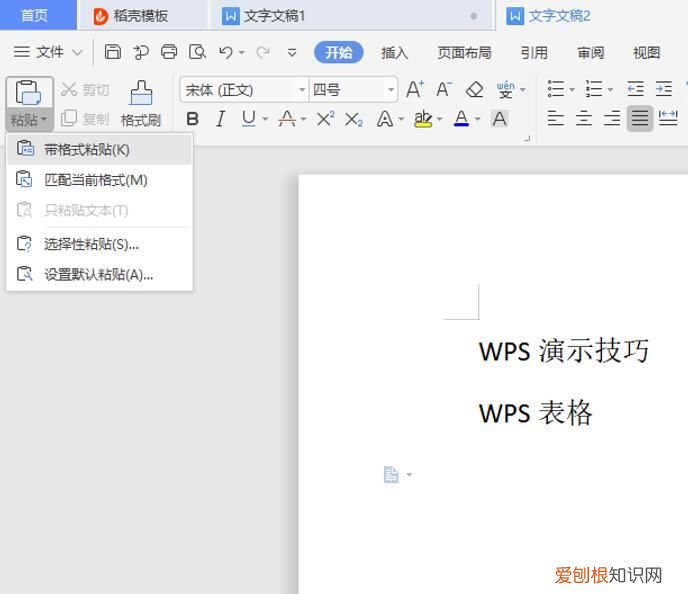Click the phonetic guide (wén) icon
The height and width of the screenshot is (594, 688).
(505, 89)
